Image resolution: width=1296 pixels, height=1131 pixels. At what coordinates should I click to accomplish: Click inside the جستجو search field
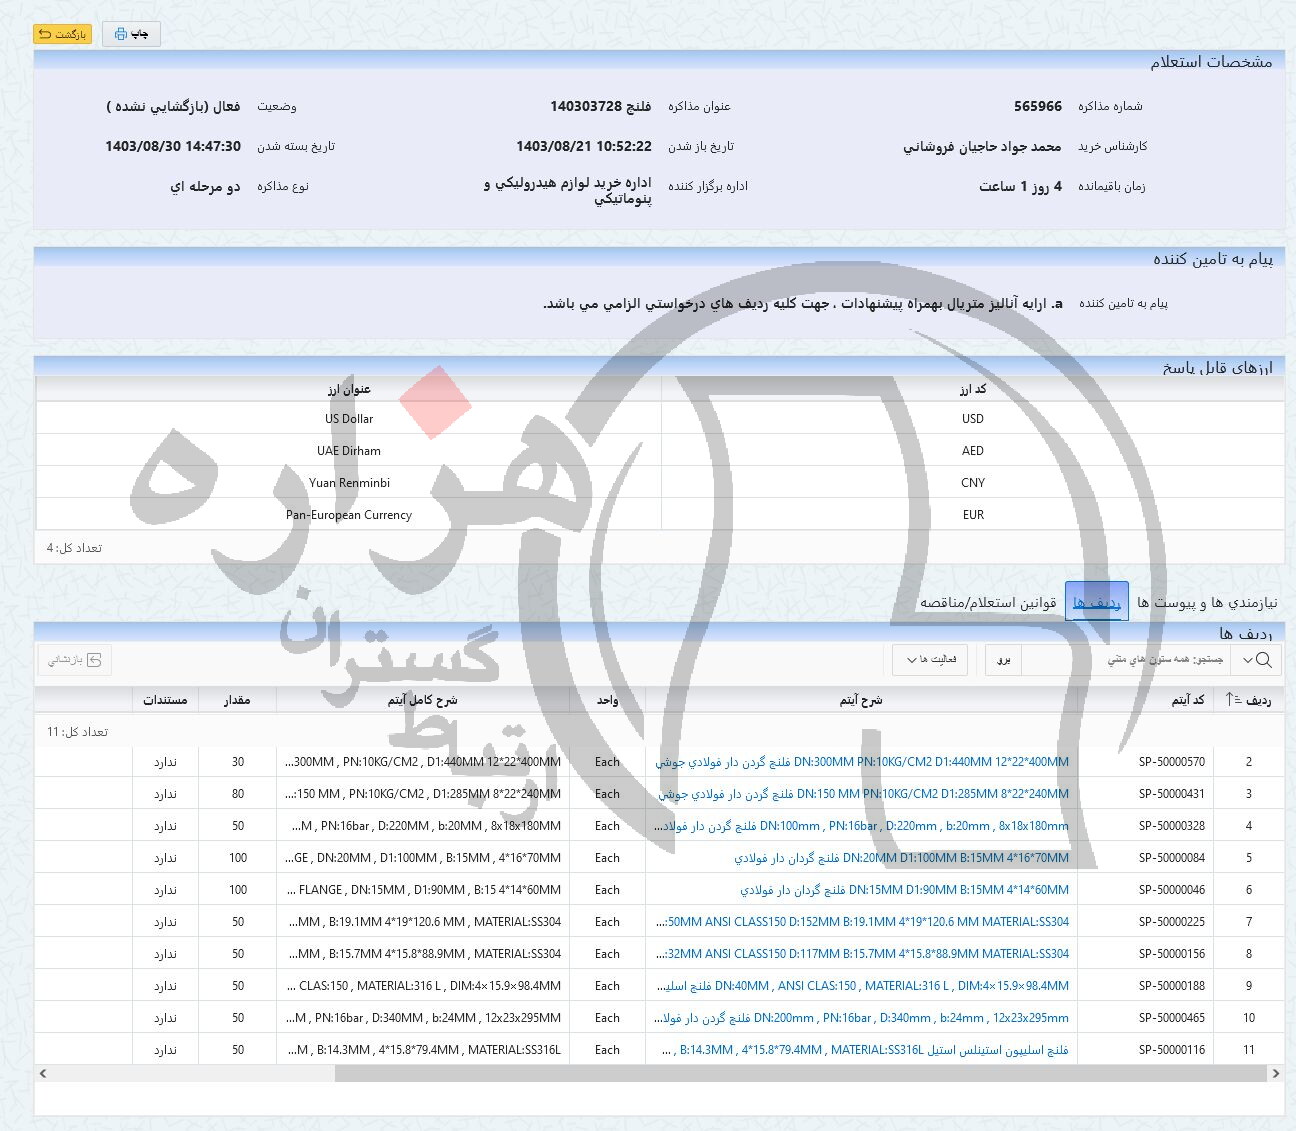[1150, 660]
